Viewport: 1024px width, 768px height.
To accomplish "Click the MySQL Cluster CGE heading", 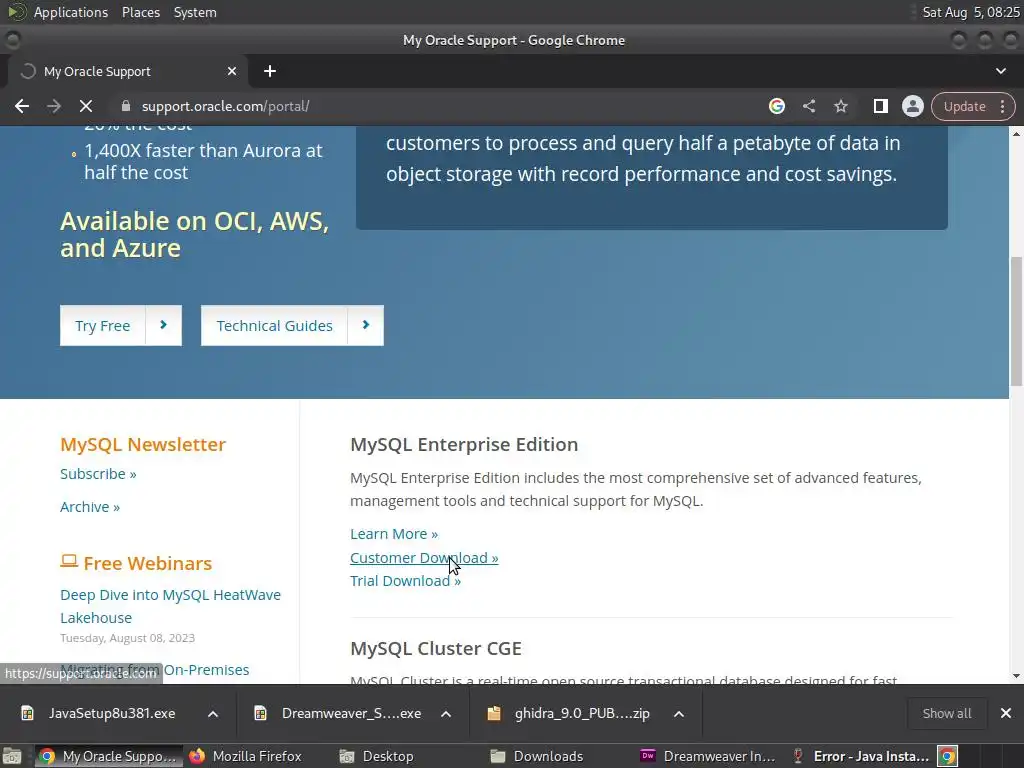I will tap(436, 648).
